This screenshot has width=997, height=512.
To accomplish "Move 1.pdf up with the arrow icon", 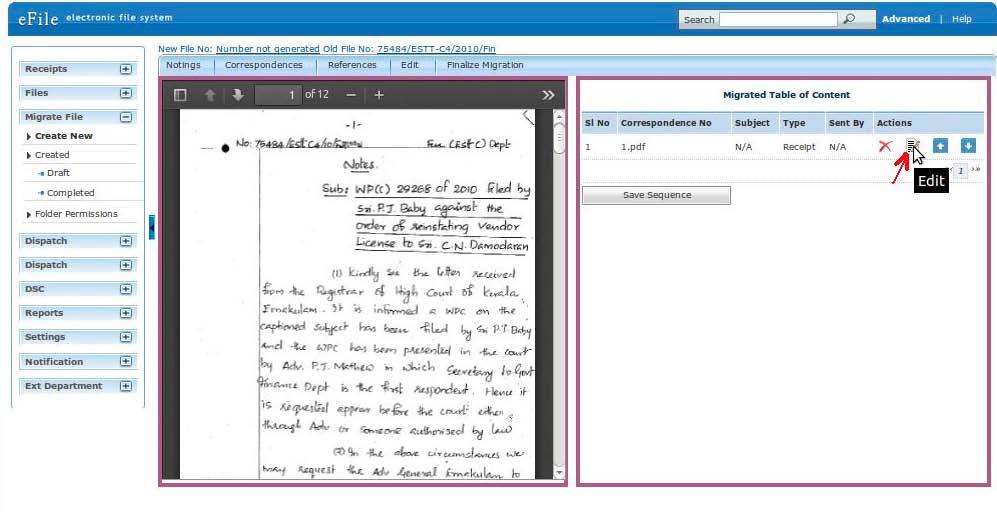I will (940, 146).
